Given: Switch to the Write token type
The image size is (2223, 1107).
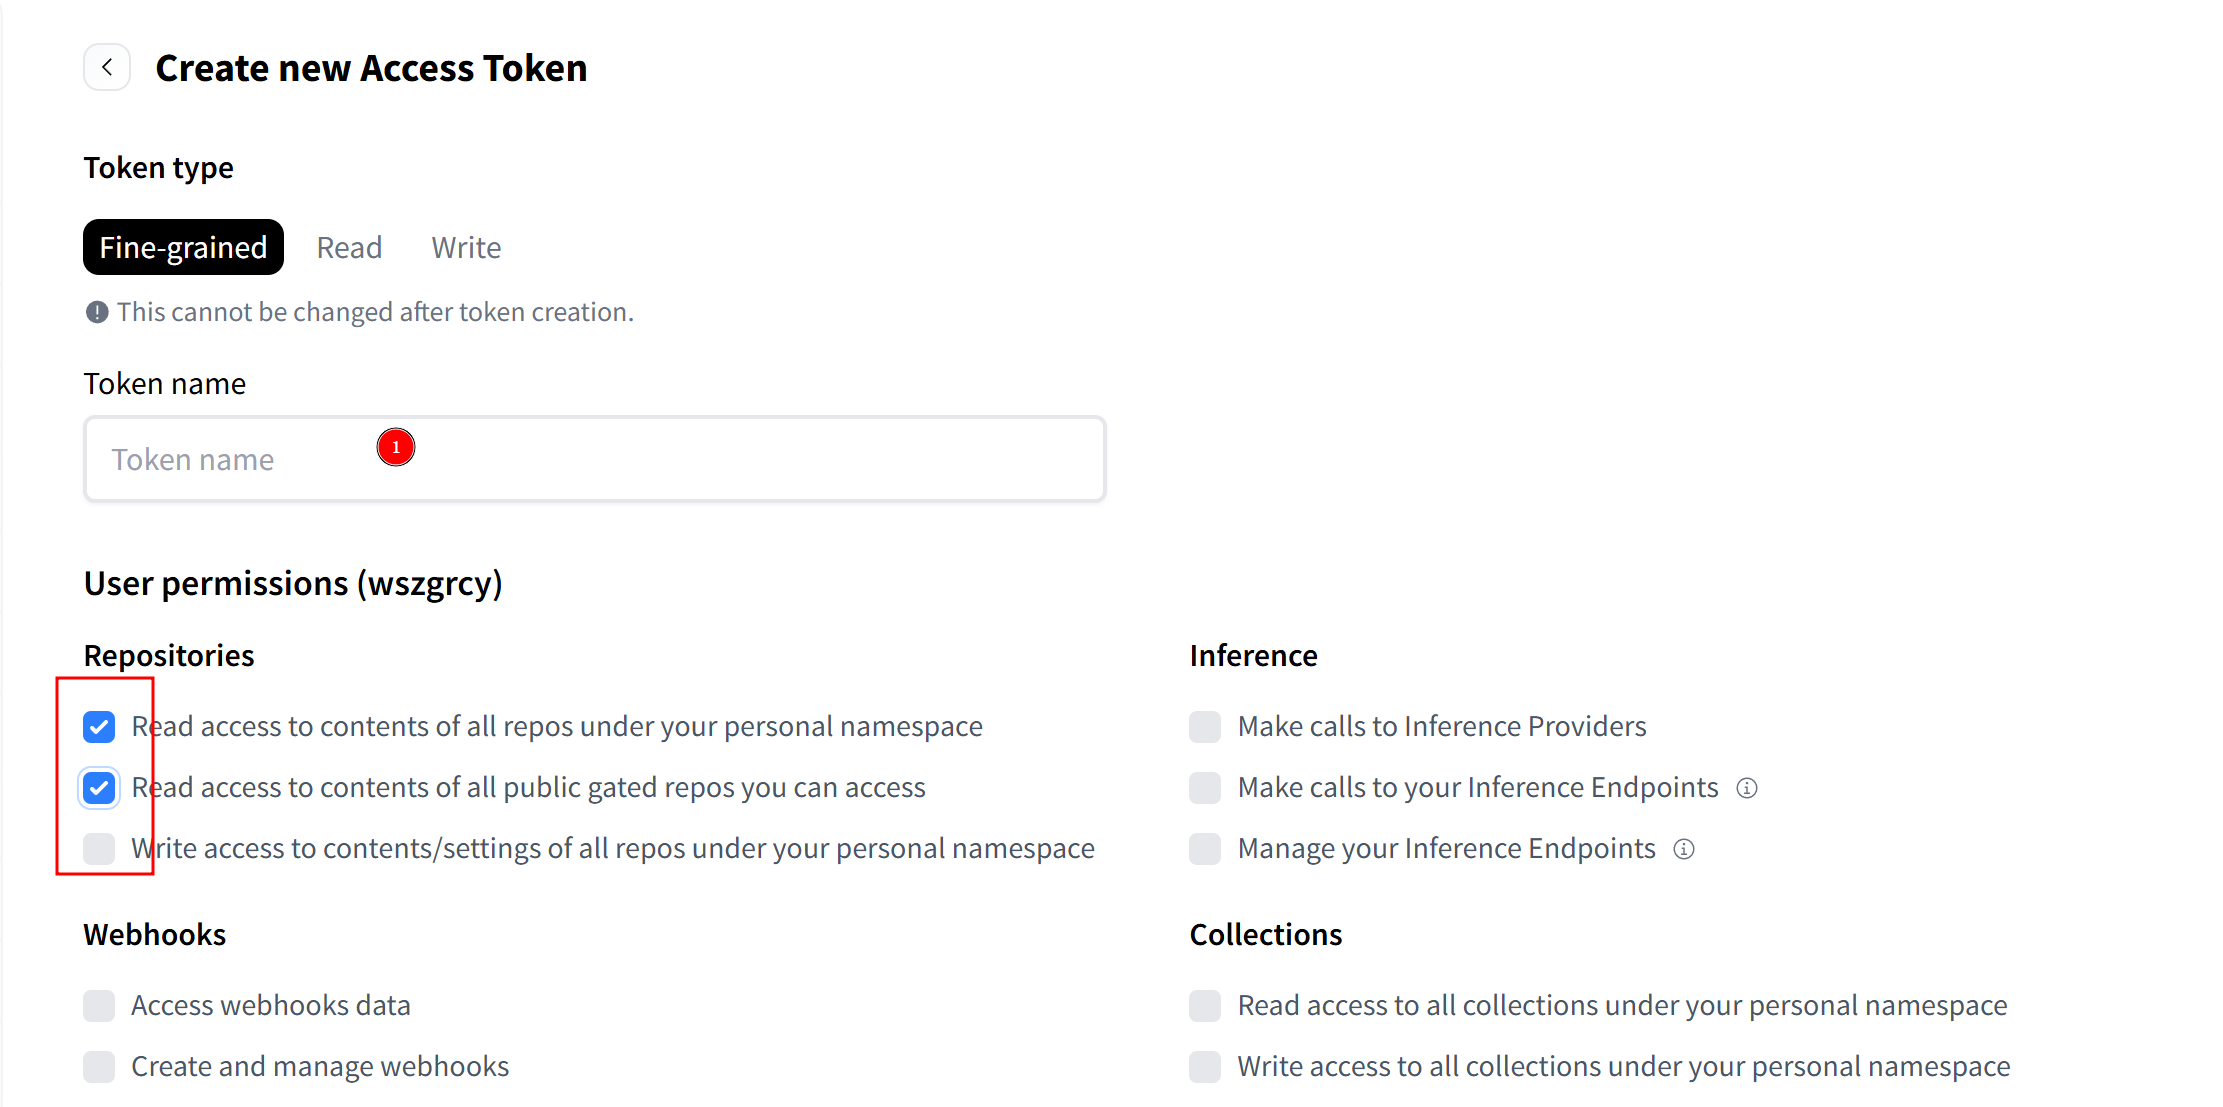Looking at the screenshot, I should pyautogui.click(x=466, y=247).
